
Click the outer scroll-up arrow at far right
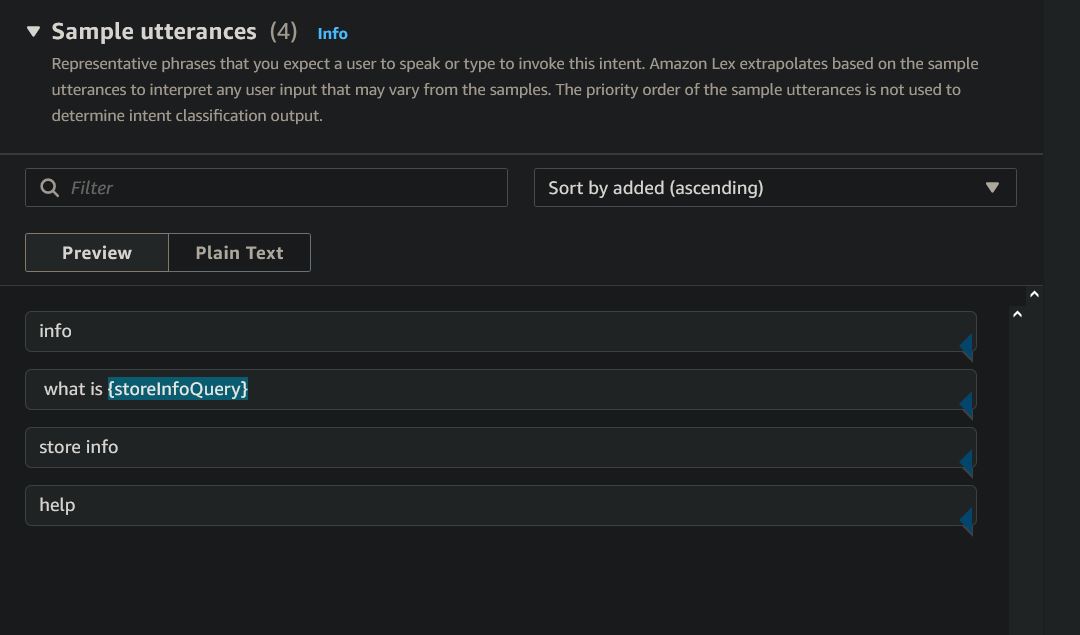1034,294
